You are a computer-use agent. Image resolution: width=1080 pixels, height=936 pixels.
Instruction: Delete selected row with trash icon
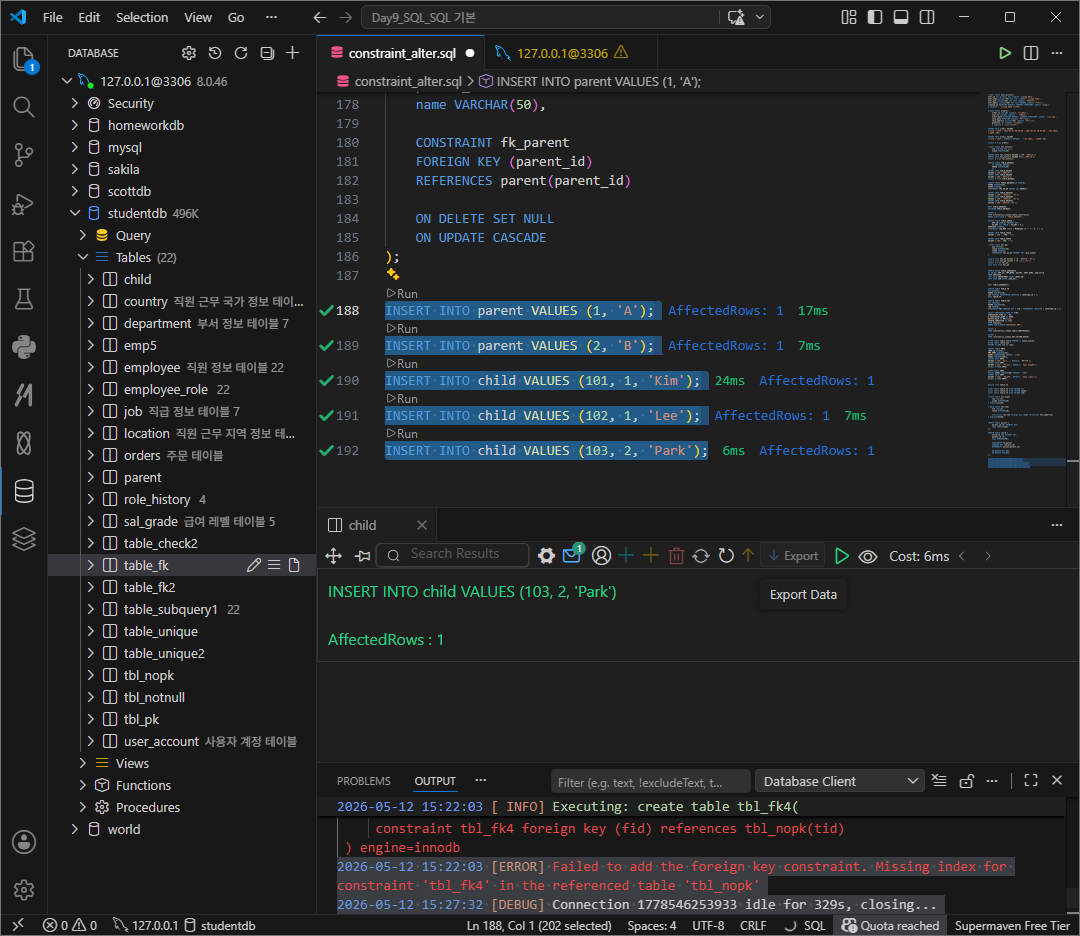676,556
